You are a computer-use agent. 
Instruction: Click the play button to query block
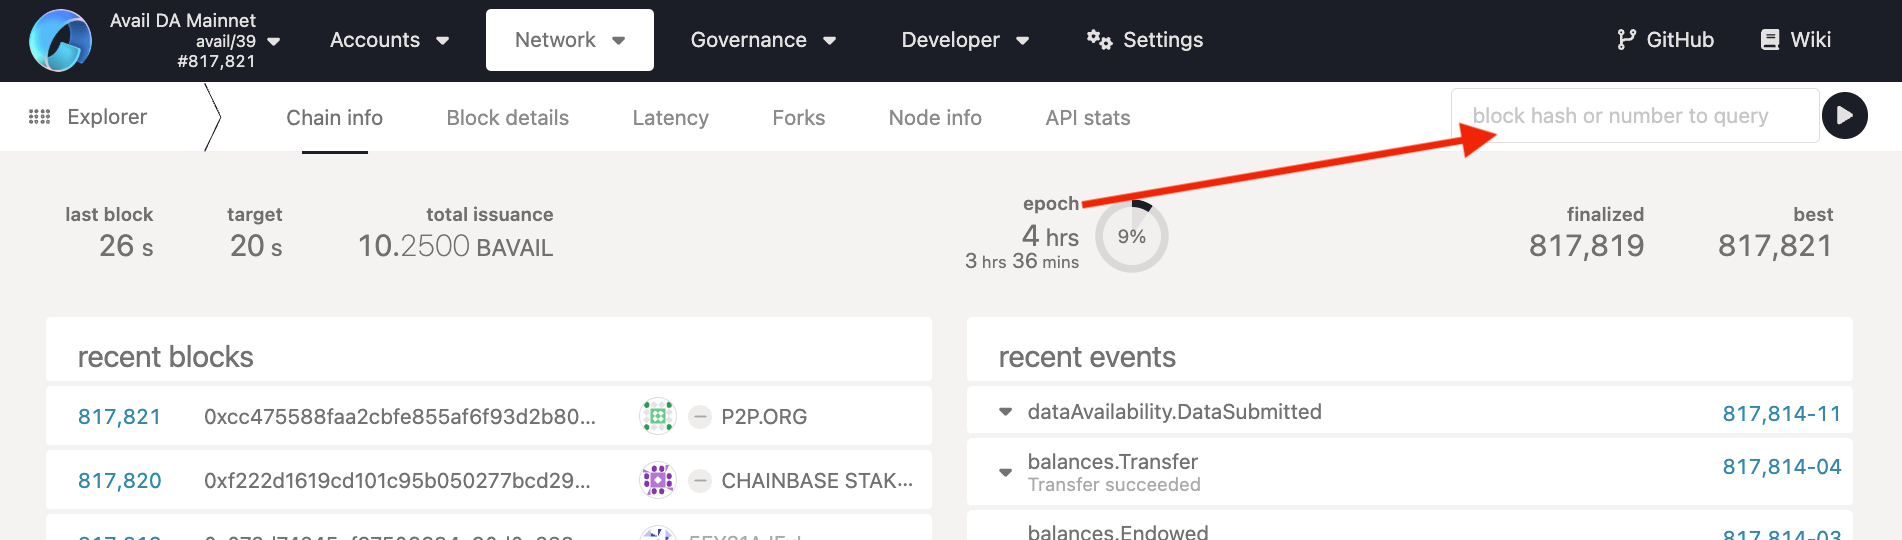tap(1844, 116)
